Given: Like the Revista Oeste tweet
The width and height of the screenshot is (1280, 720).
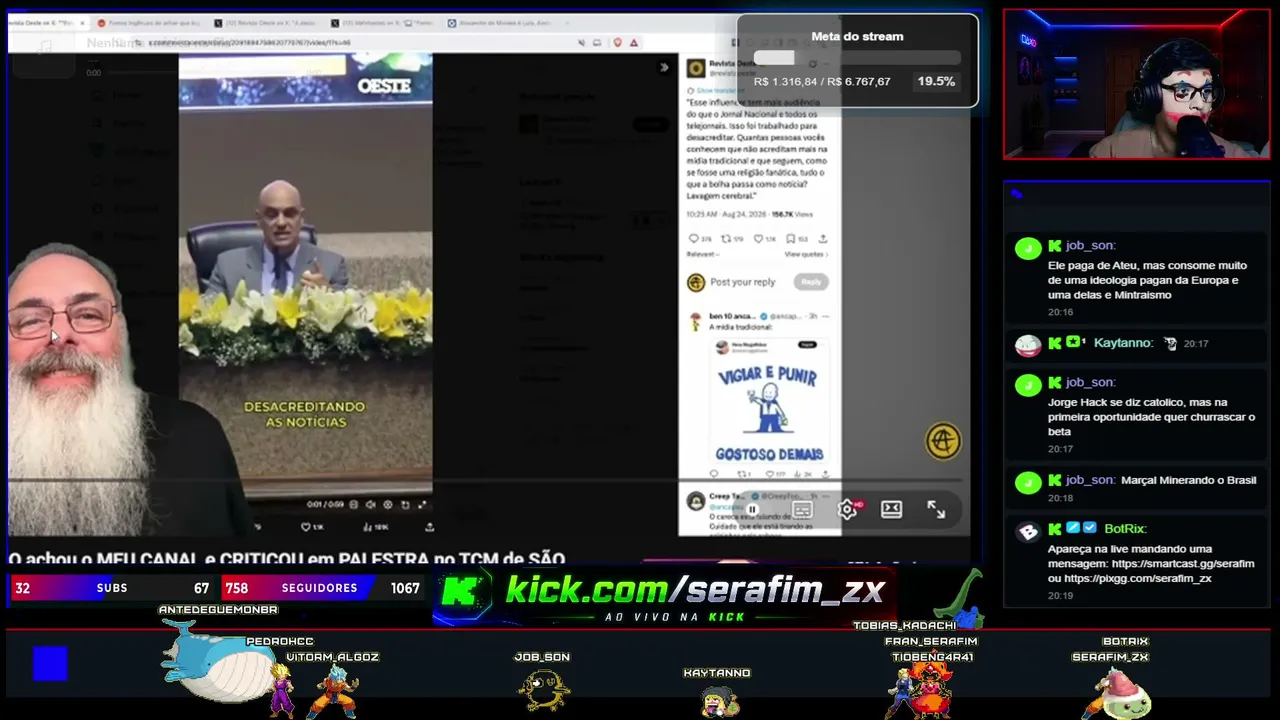Looking at the screenshot, I should [x=757, y=239].
